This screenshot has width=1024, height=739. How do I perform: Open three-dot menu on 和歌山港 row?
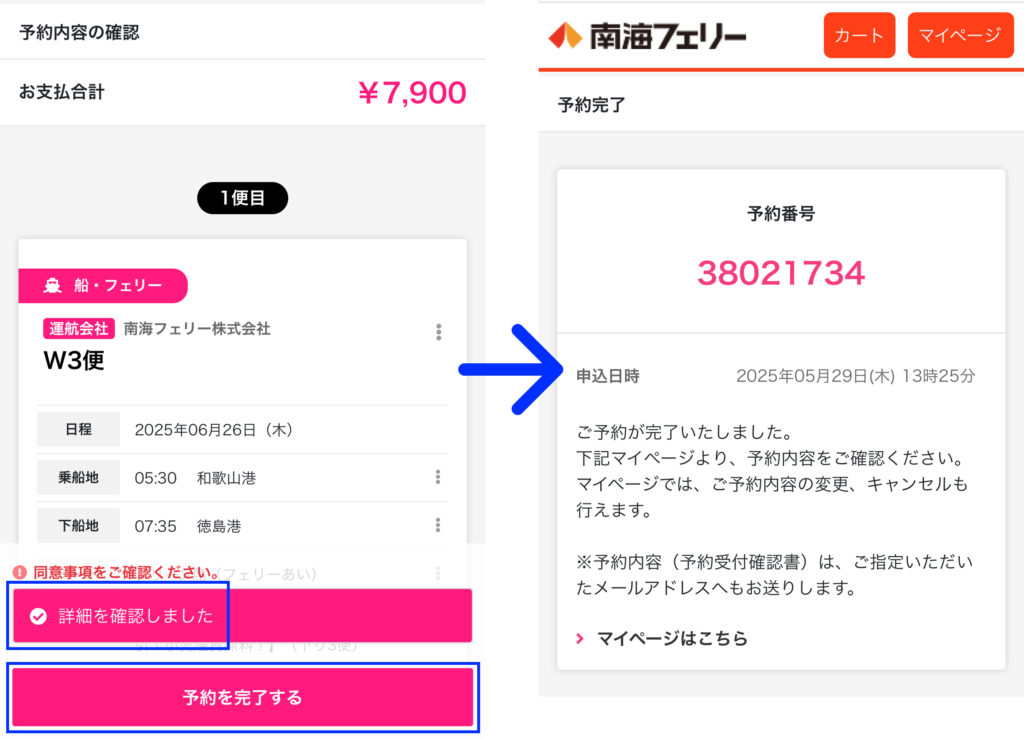(x=438, y=477)
